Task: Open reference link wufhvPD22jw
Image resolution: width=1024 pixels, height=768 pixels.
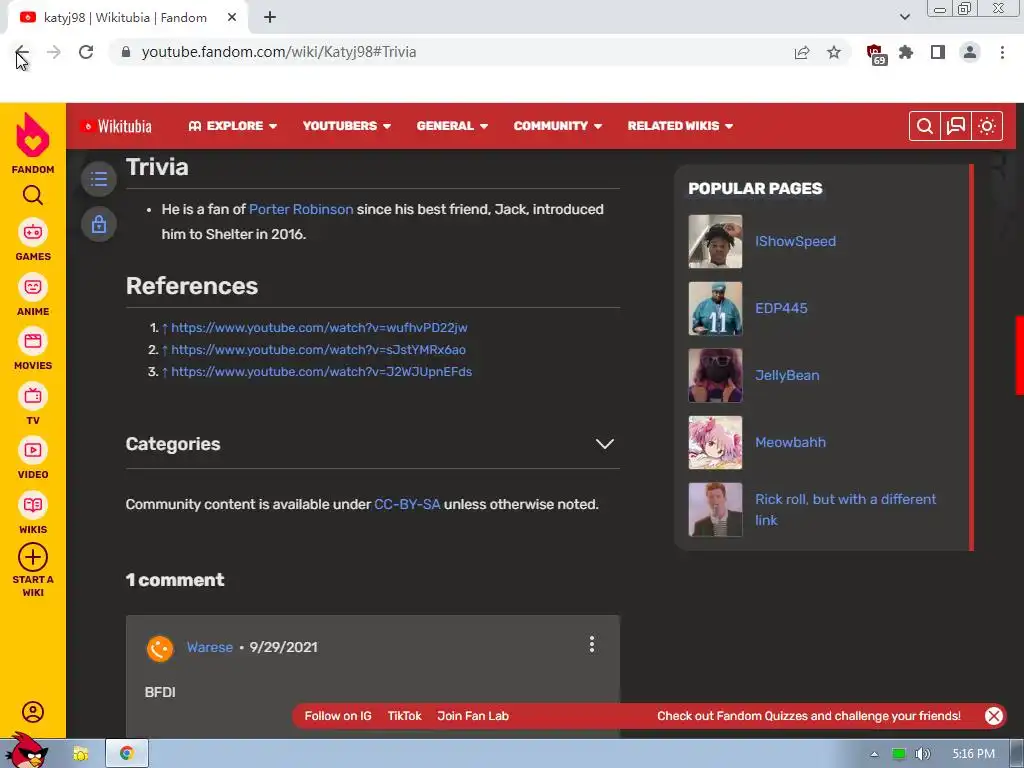Action: (x=319, y=328)
